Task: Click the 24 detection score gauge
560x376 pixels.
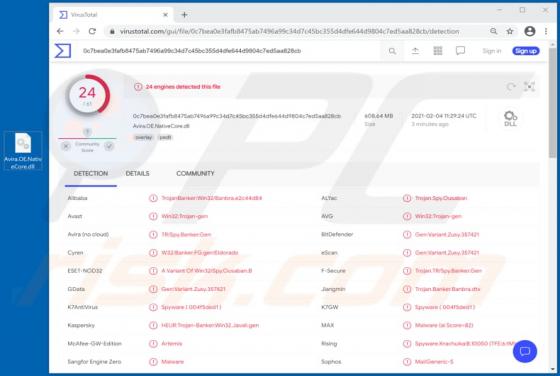Action: point(88,95)
